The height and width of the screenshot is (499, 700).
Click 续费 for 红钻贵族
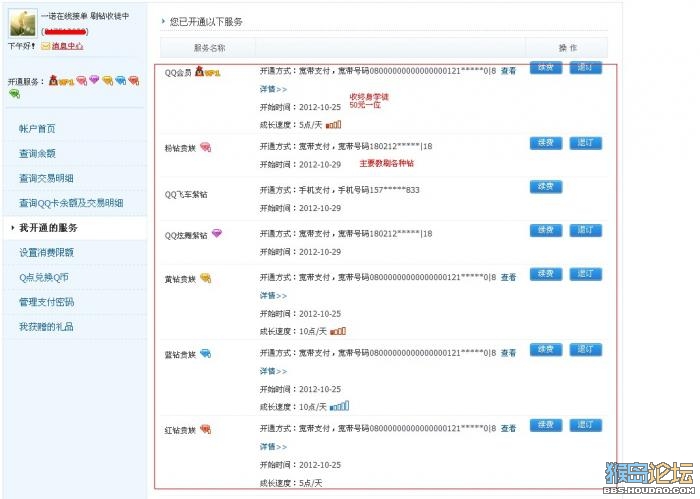(546, 425)
